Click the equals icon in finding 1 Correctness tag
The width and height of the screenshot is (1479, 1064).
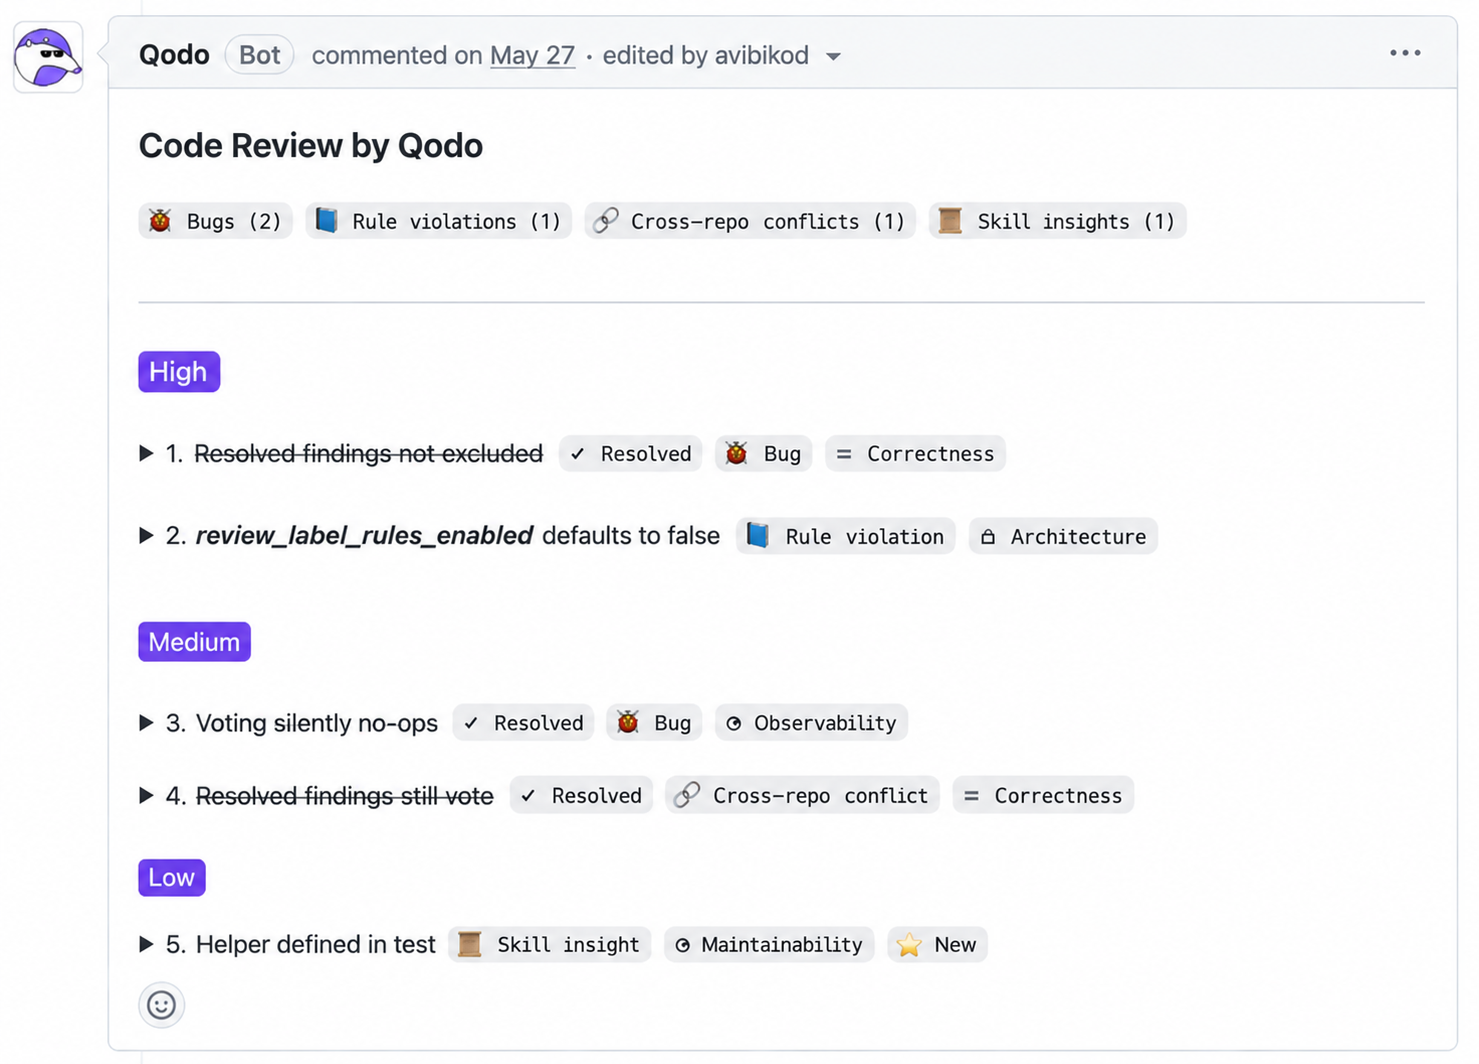(x=844, y=454)
